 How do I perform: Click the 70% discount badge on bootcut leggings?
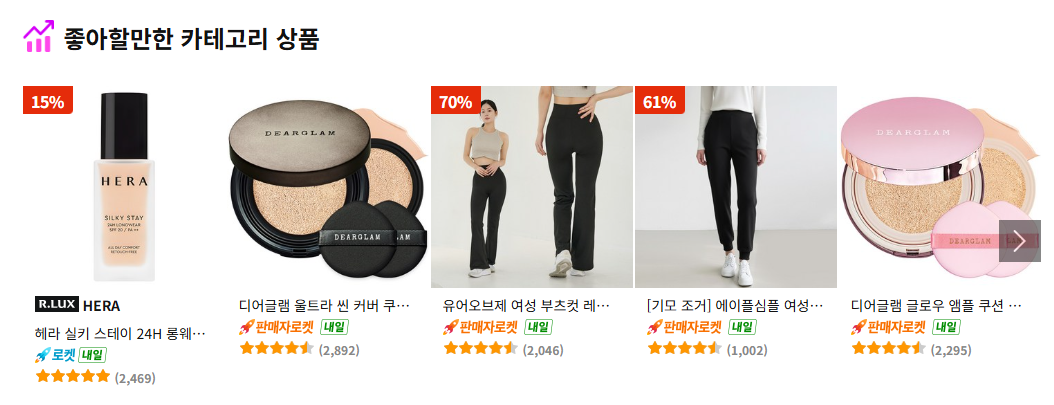click(x=456, y=101)
